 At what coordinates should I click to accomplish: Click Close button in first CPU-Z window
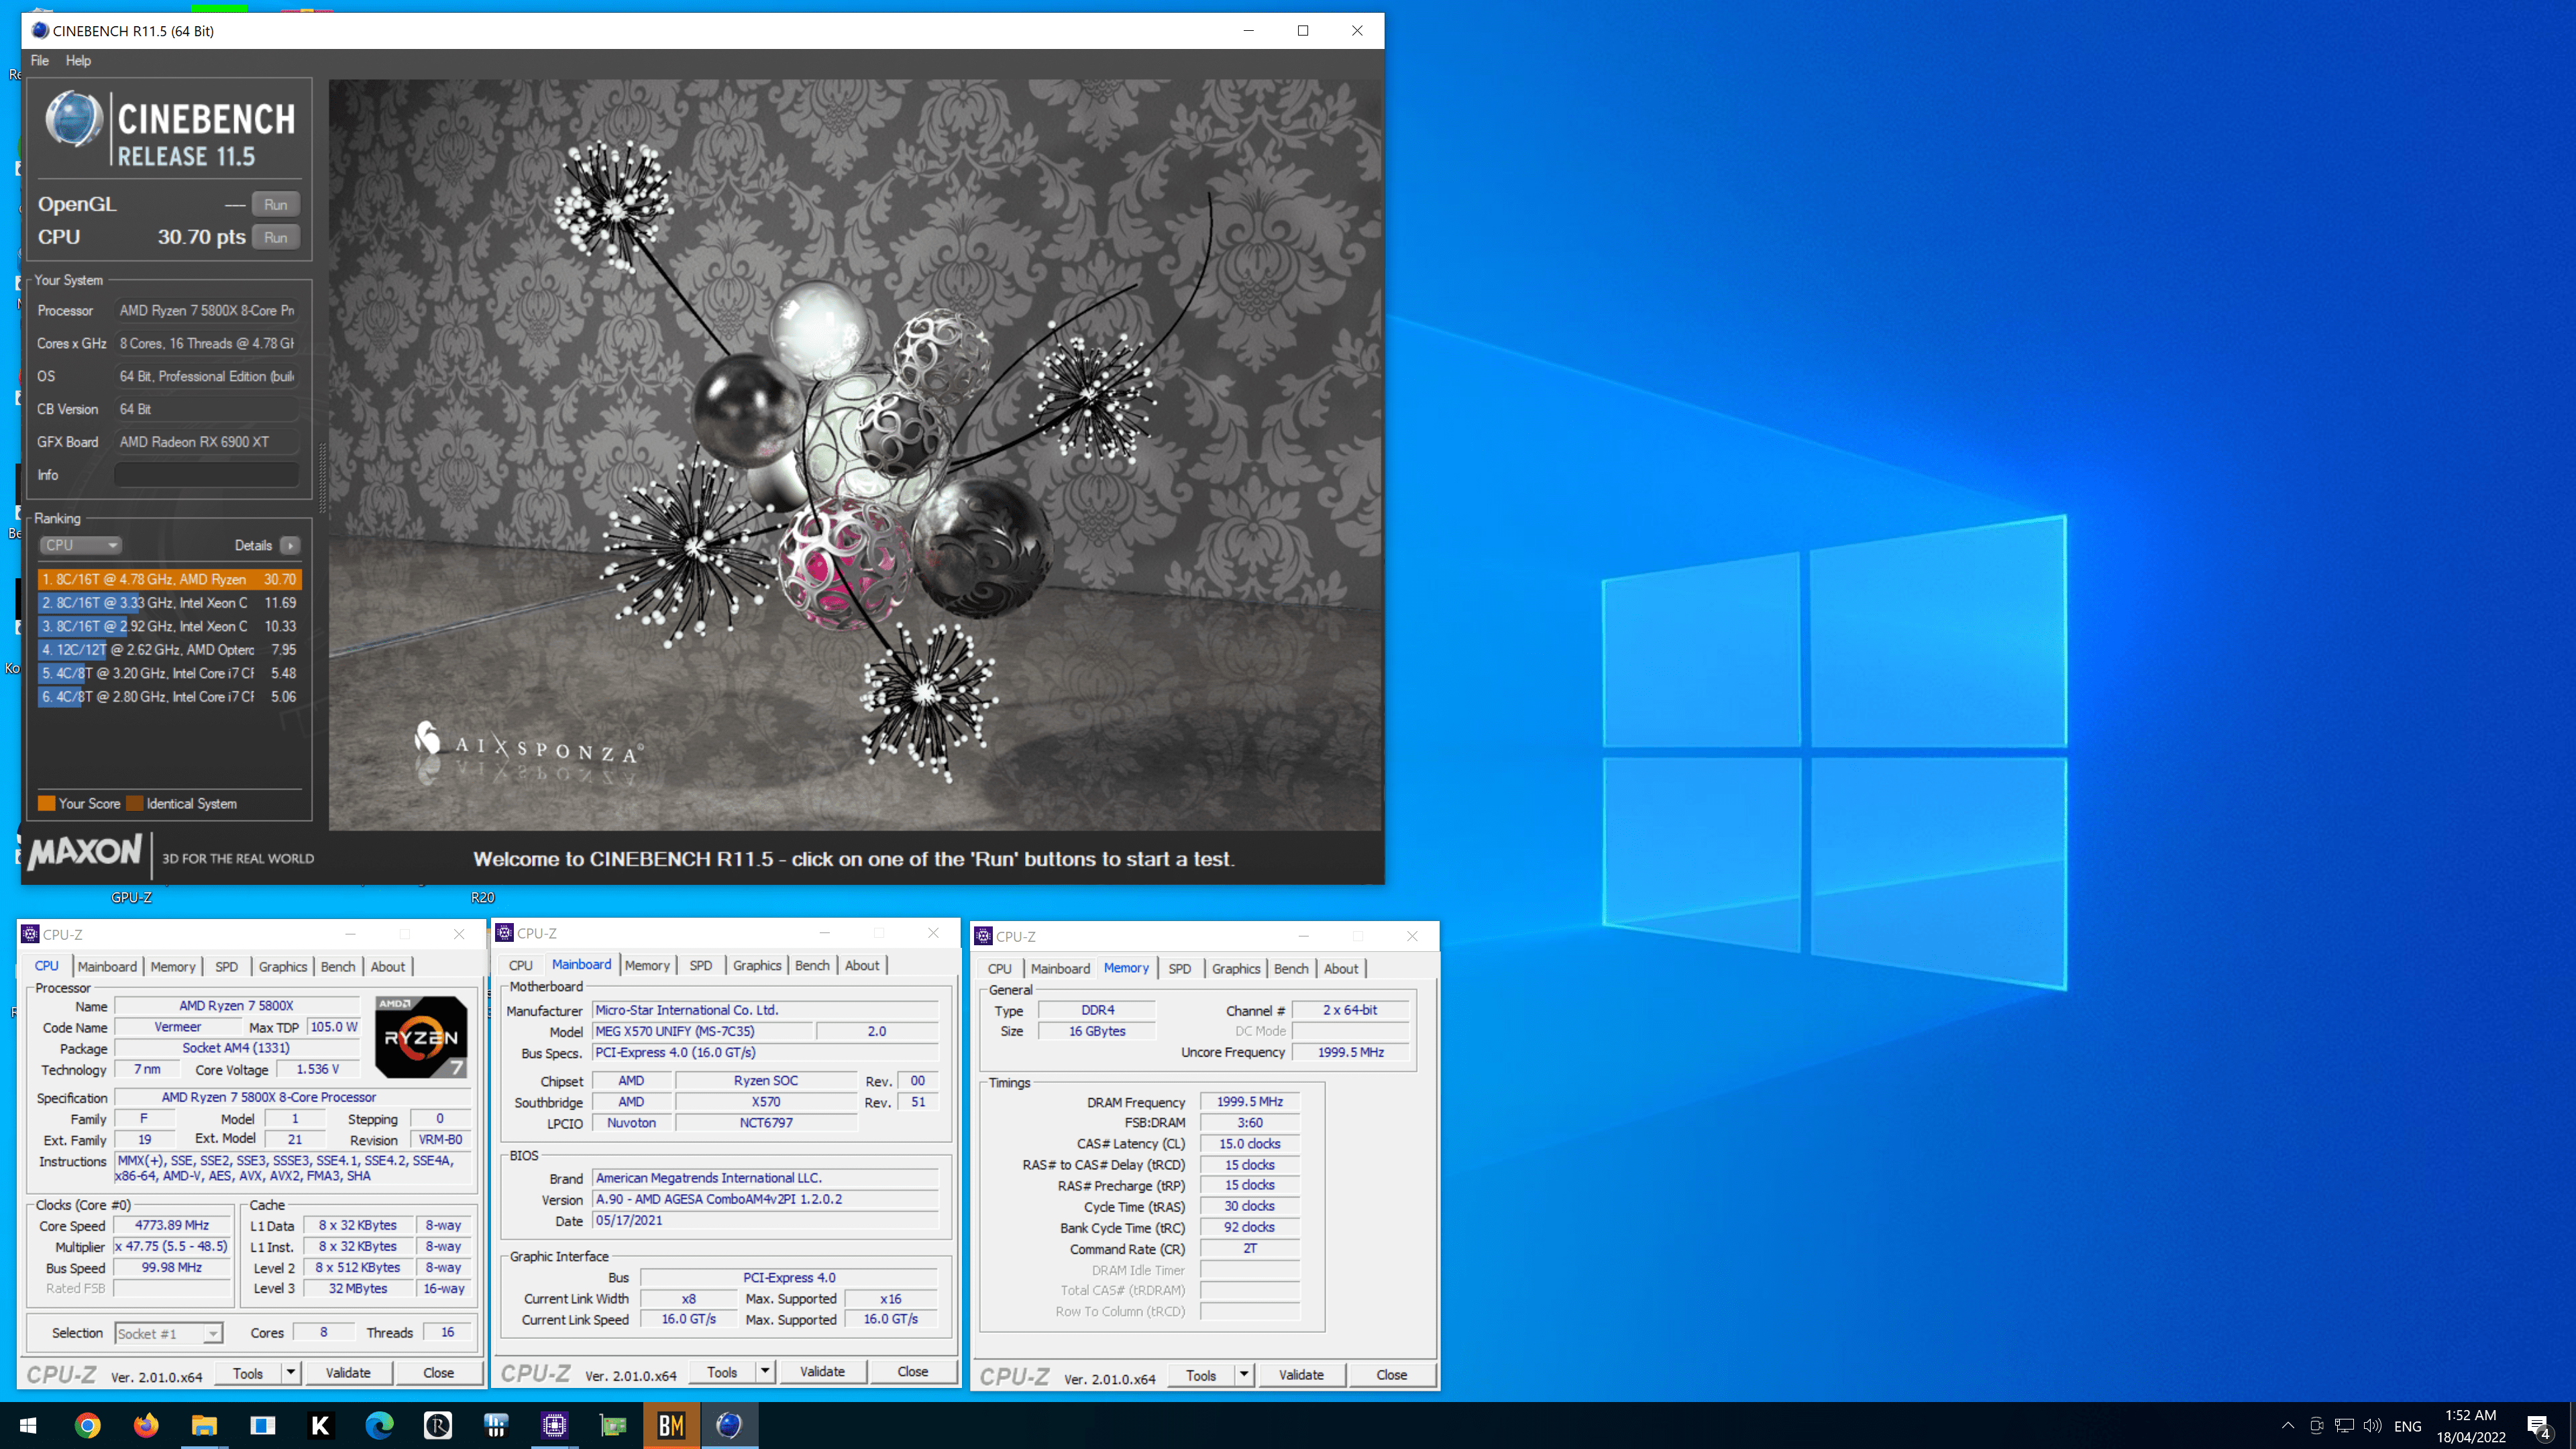(438, 1373)
